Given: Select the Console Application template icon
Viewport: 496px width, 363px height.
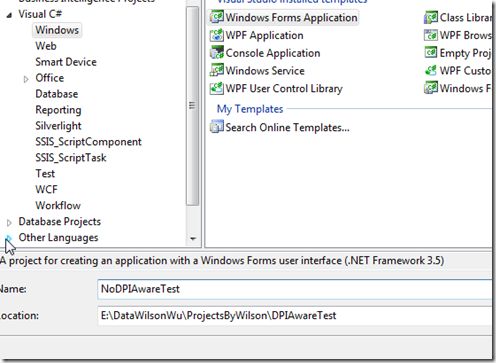Looking at the screenshot, I should click(217, 53).
